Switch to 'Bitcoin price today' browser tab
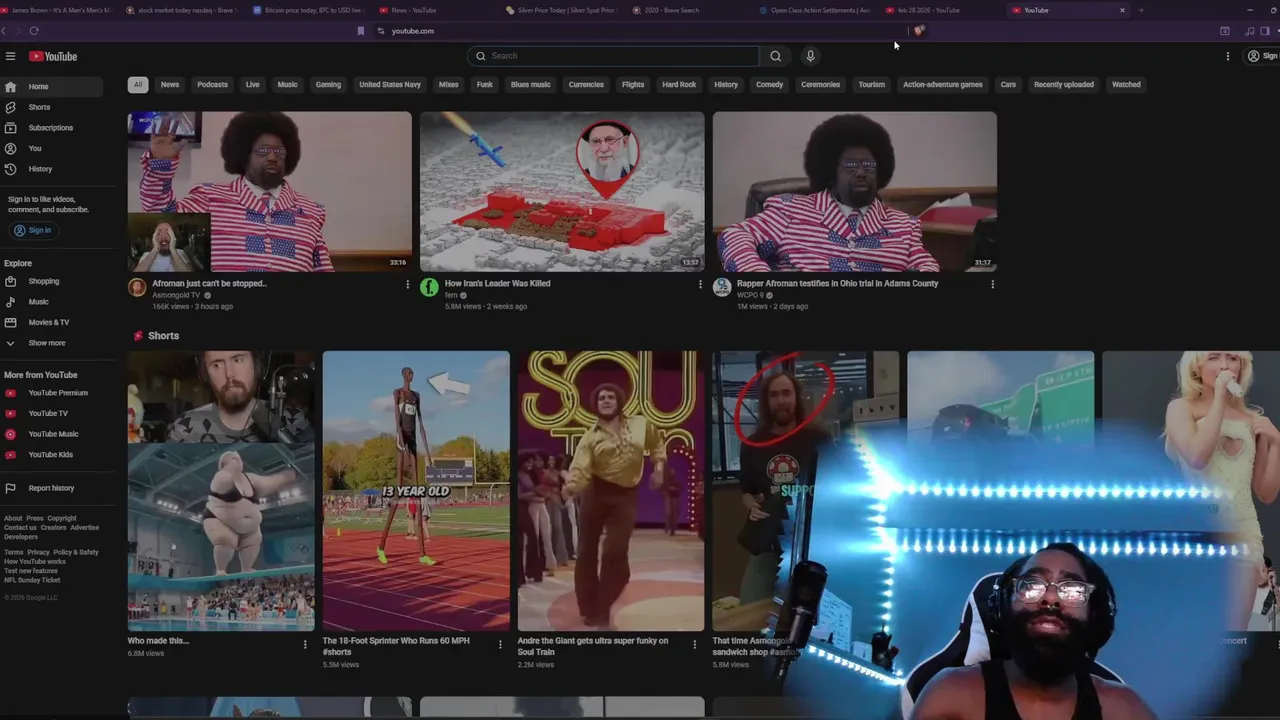Image resolution: width=1280 pixels, height=720 pixels. (308, 10)
